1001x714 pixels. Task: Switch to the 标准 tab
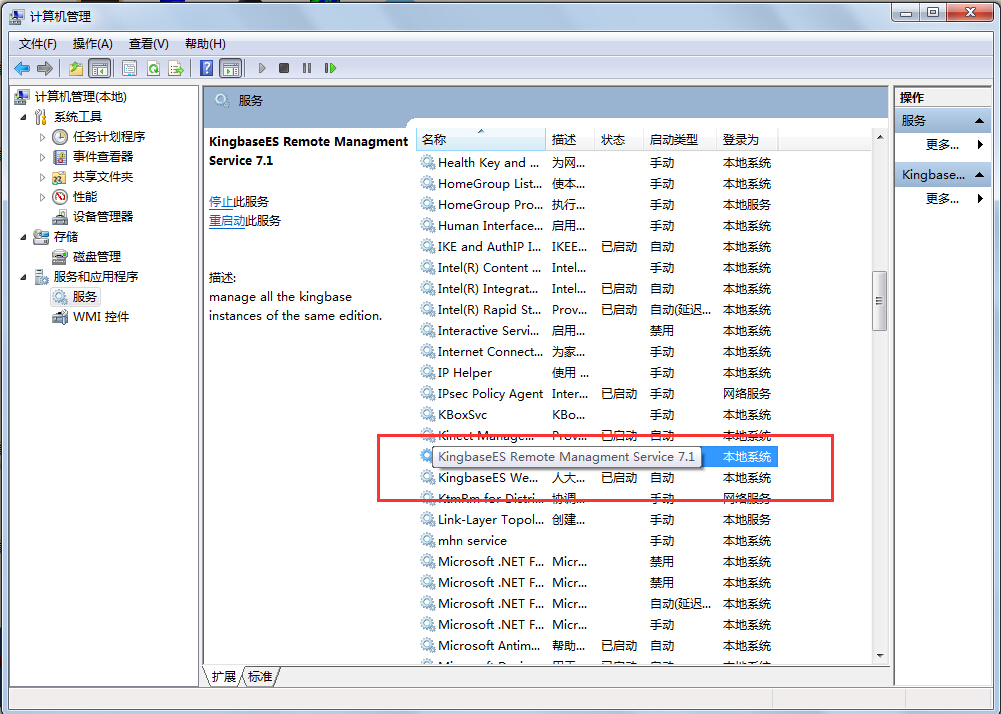pos(260,677)
